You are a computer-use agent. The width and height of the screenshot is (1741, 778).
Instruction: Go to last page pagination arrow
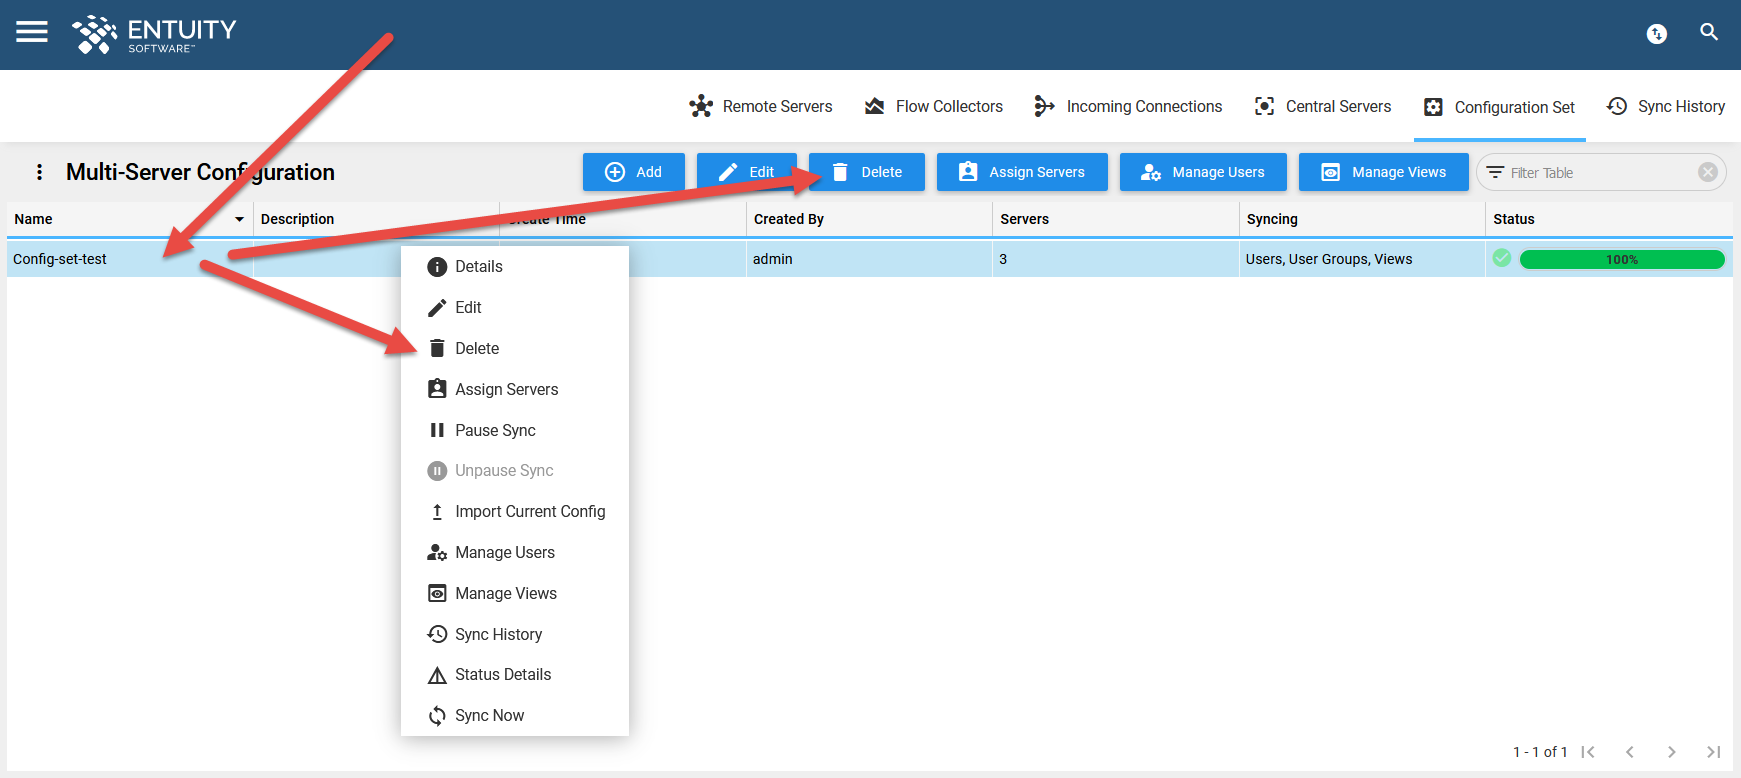point(1713,752)
